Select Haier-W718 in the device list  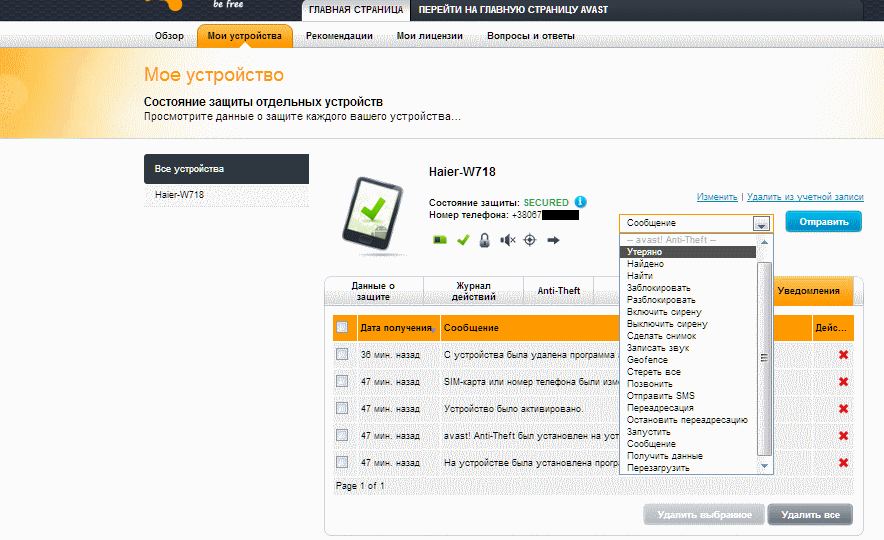coord(226,195)
